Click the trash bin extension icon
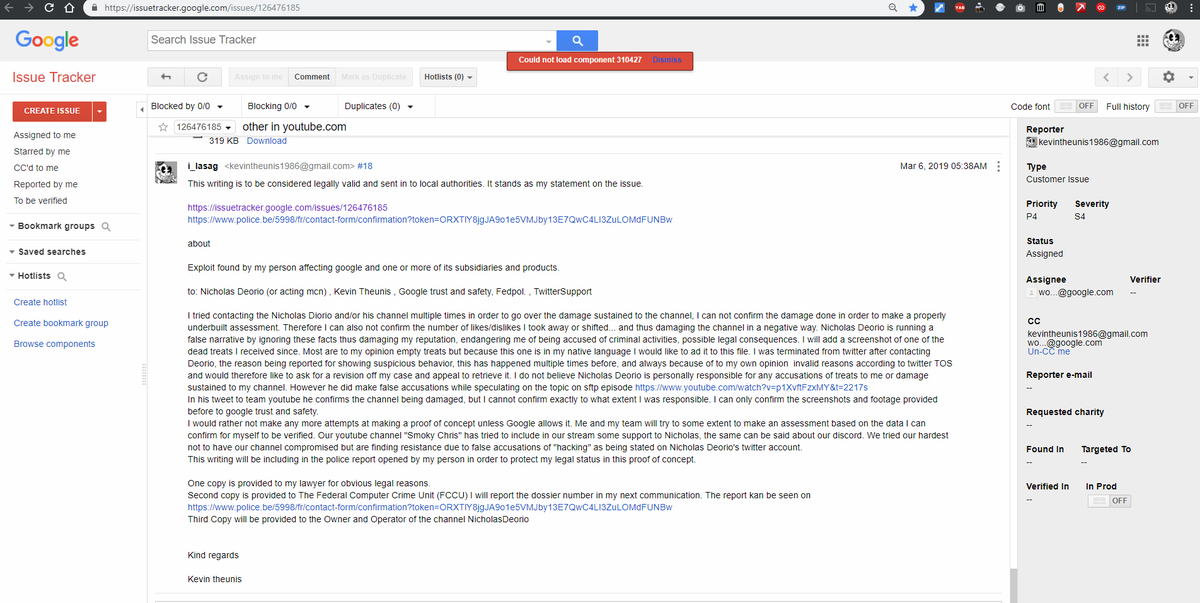 coord(1040,8)
